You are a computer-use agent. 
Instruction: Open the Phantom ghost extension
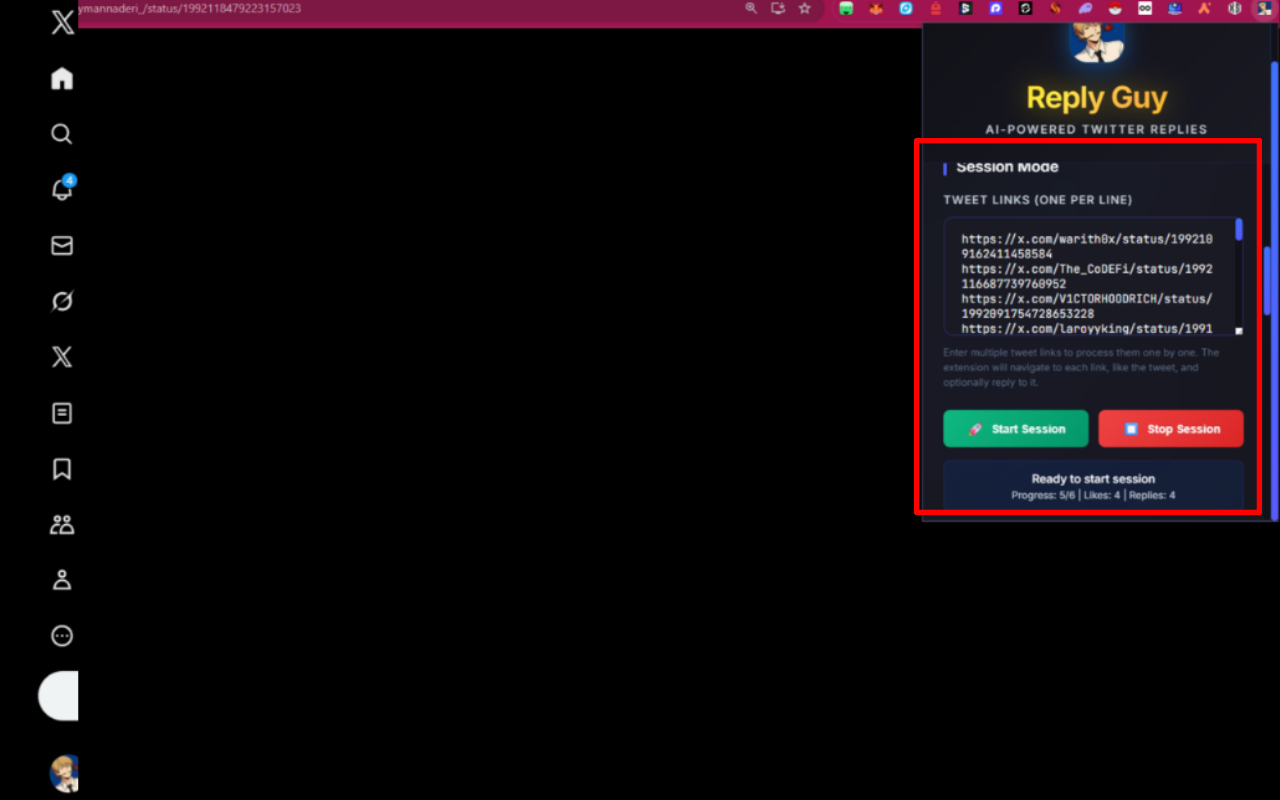coord(1086,8)
